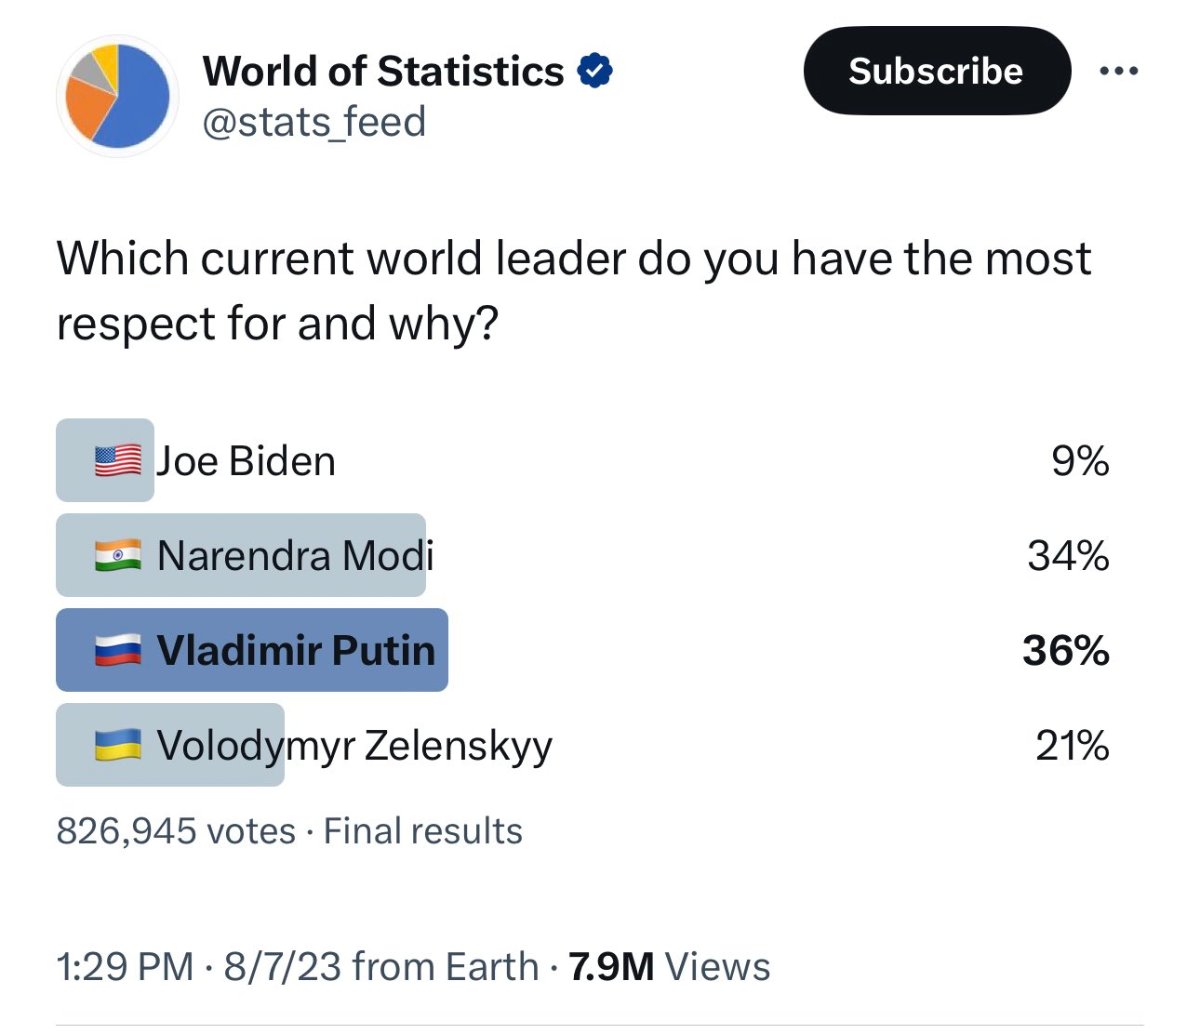The image size is (1200, 1034).
Task: Open the three-dot more options menu
Action: [1118, 72]
